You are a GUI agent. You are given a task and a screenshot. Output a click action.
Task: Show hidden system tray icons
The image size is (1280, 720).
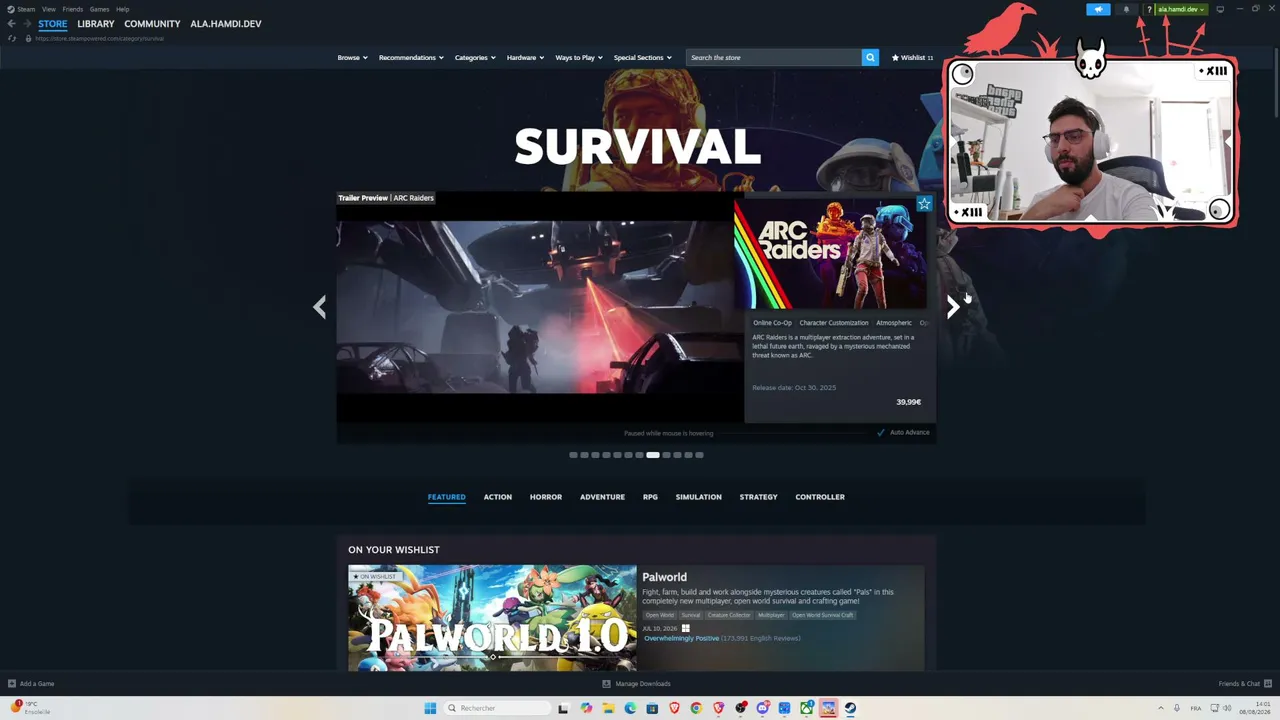pos(1160,708)
